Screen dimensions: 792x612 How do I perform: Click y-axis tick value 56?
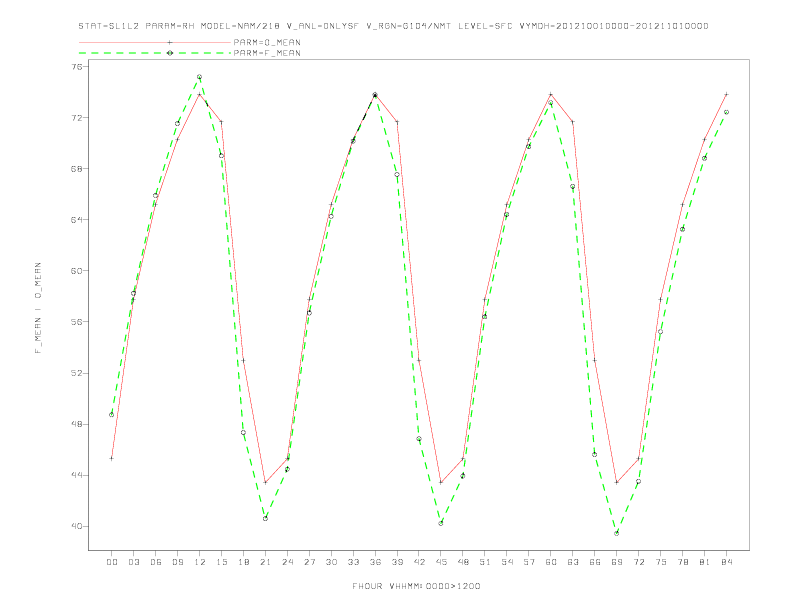(x=76, y=322)
